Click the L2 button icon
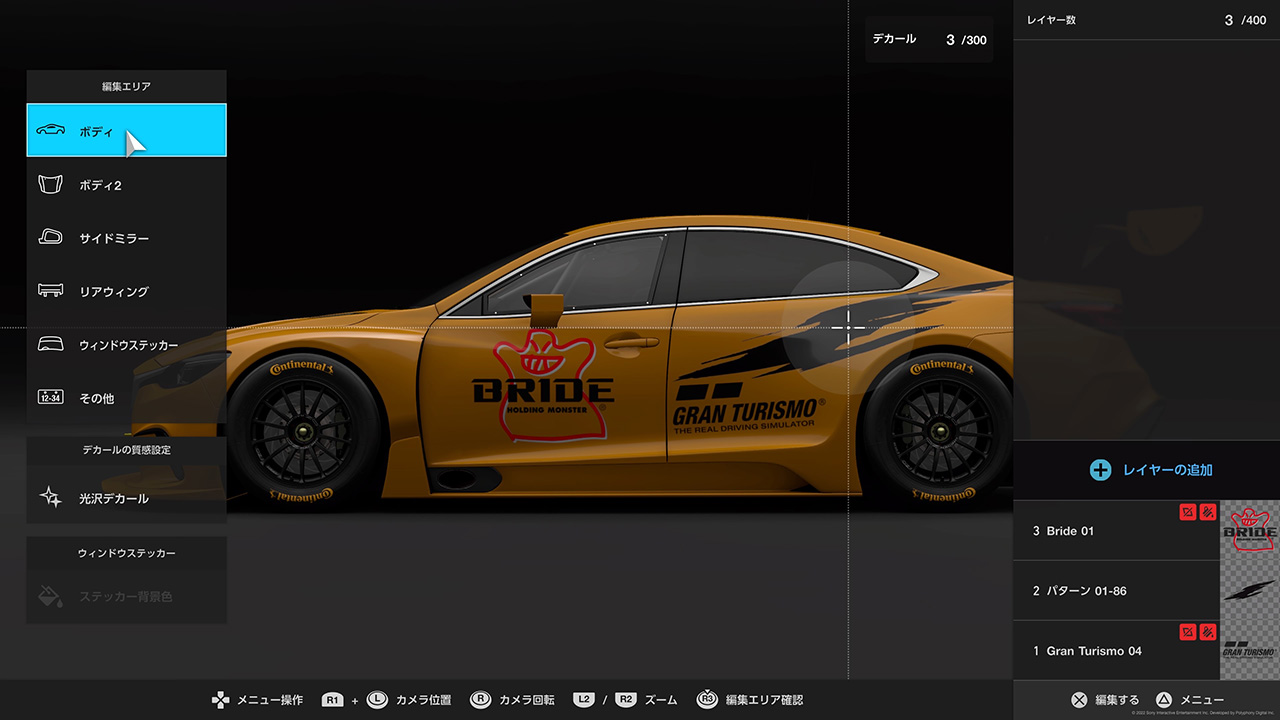The height and width of the screenshot is (720, 1280). tap(585, 700)
